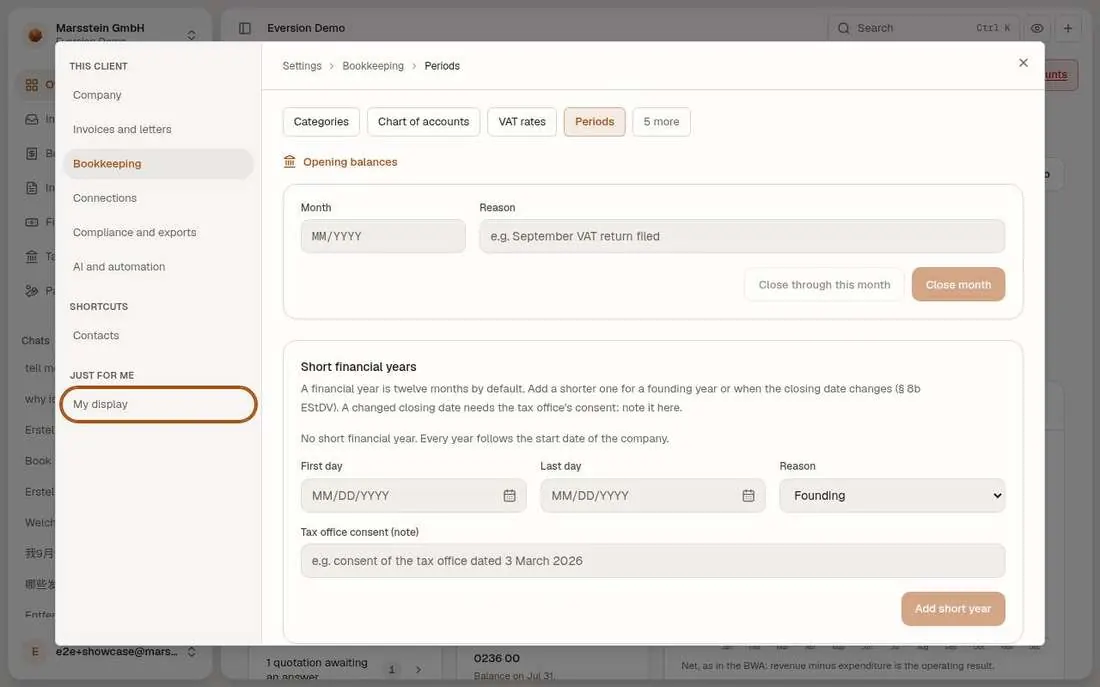Focus the Tax office consent note field

coord(652,561)
